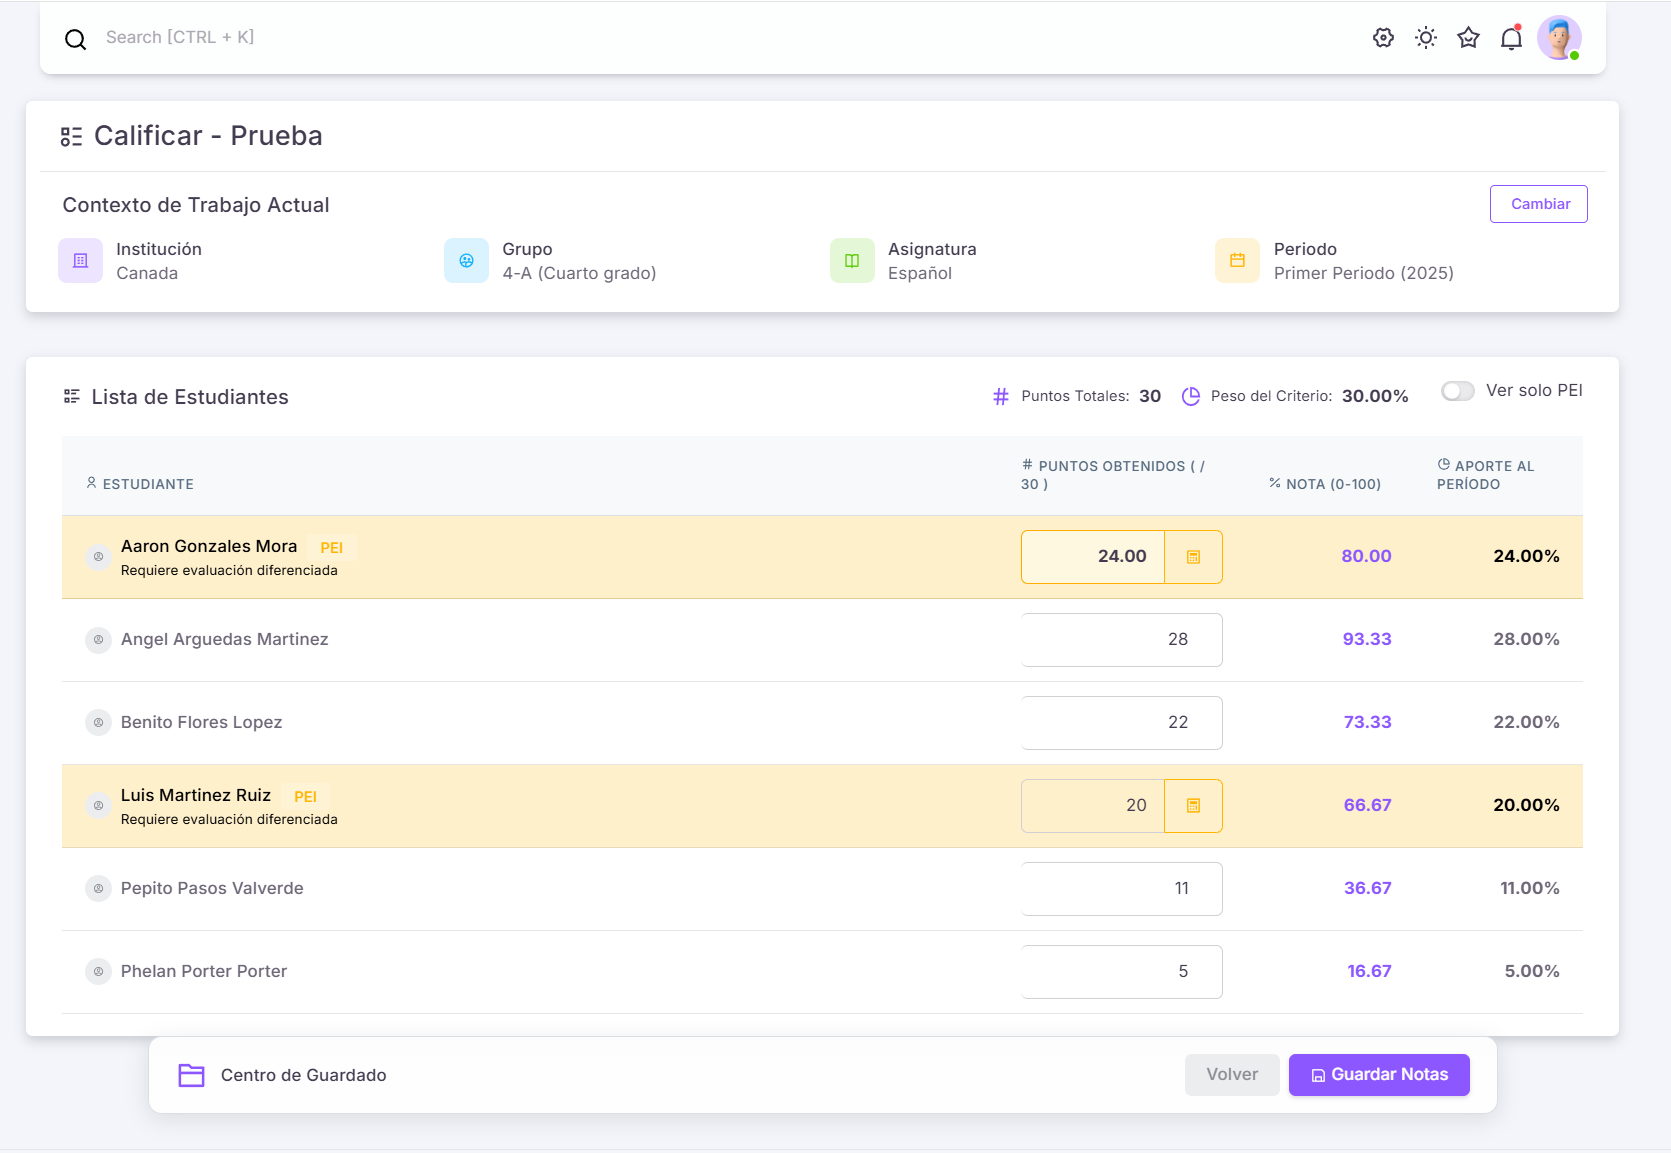Click the Volver button
This screenshot has width=1671, height=1153.
pyautogui.click(x=1231, y=1075)
